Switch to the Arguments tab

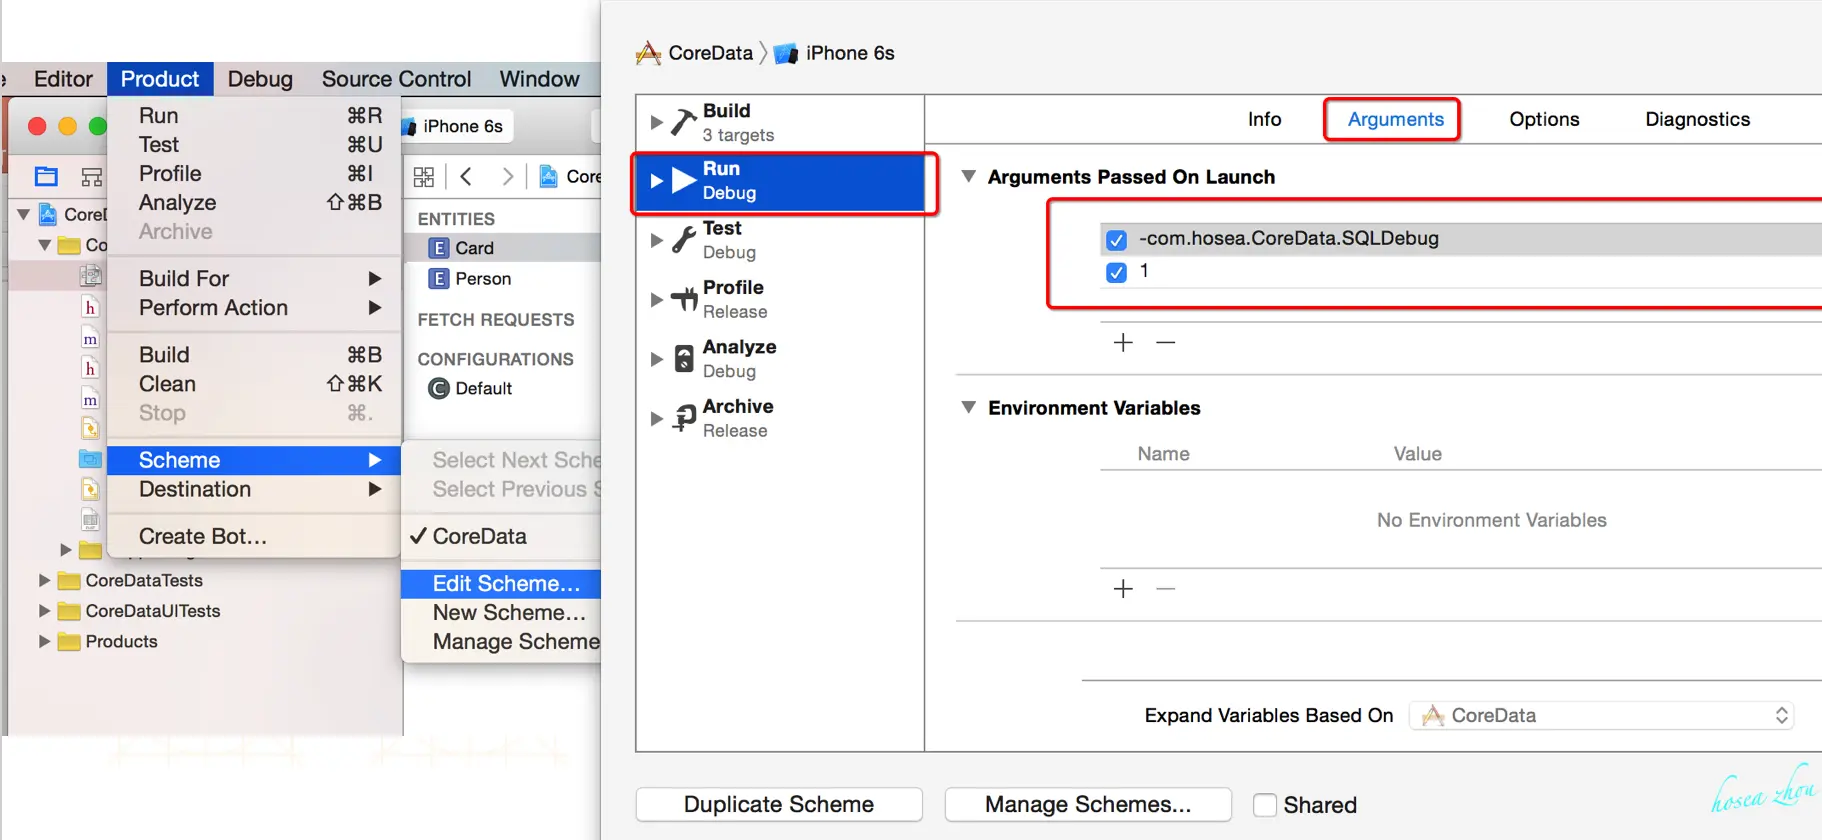click(1395, 119)
